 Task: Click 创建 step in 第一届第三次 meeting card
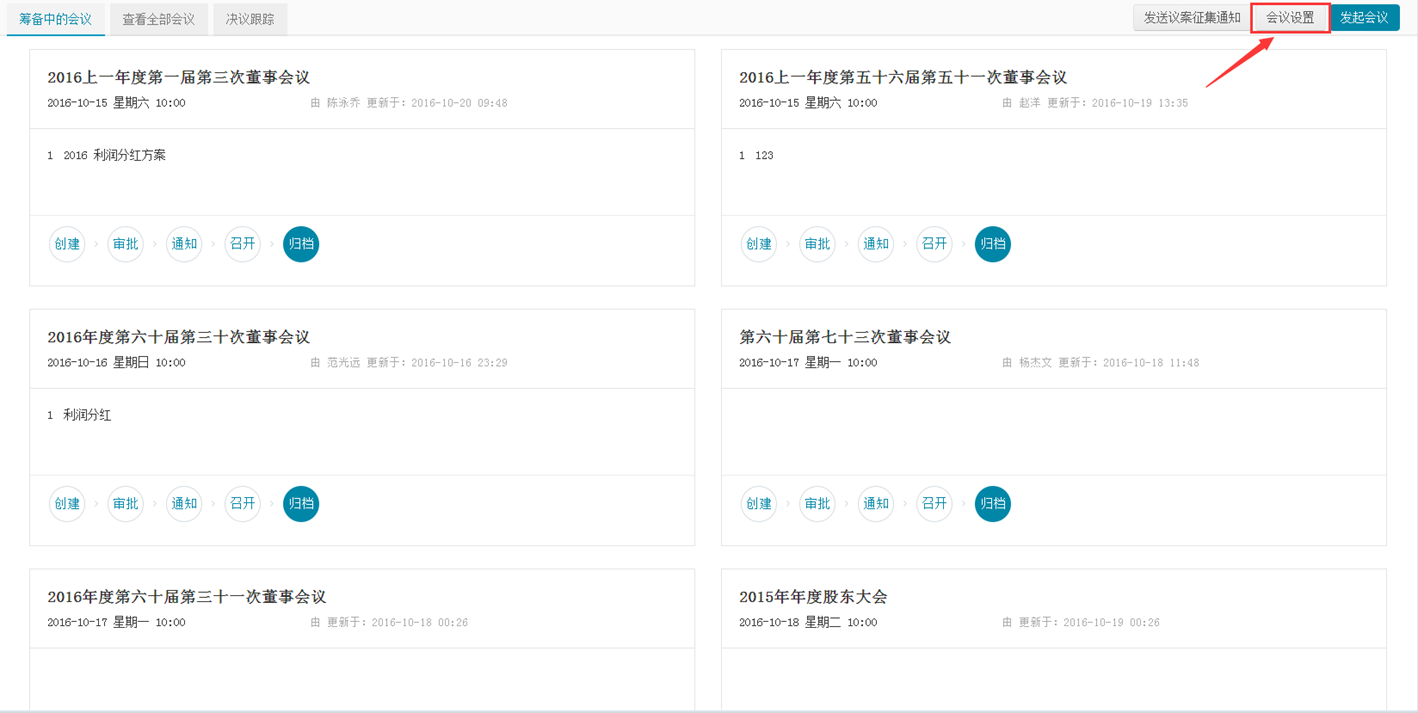point(67,244)
